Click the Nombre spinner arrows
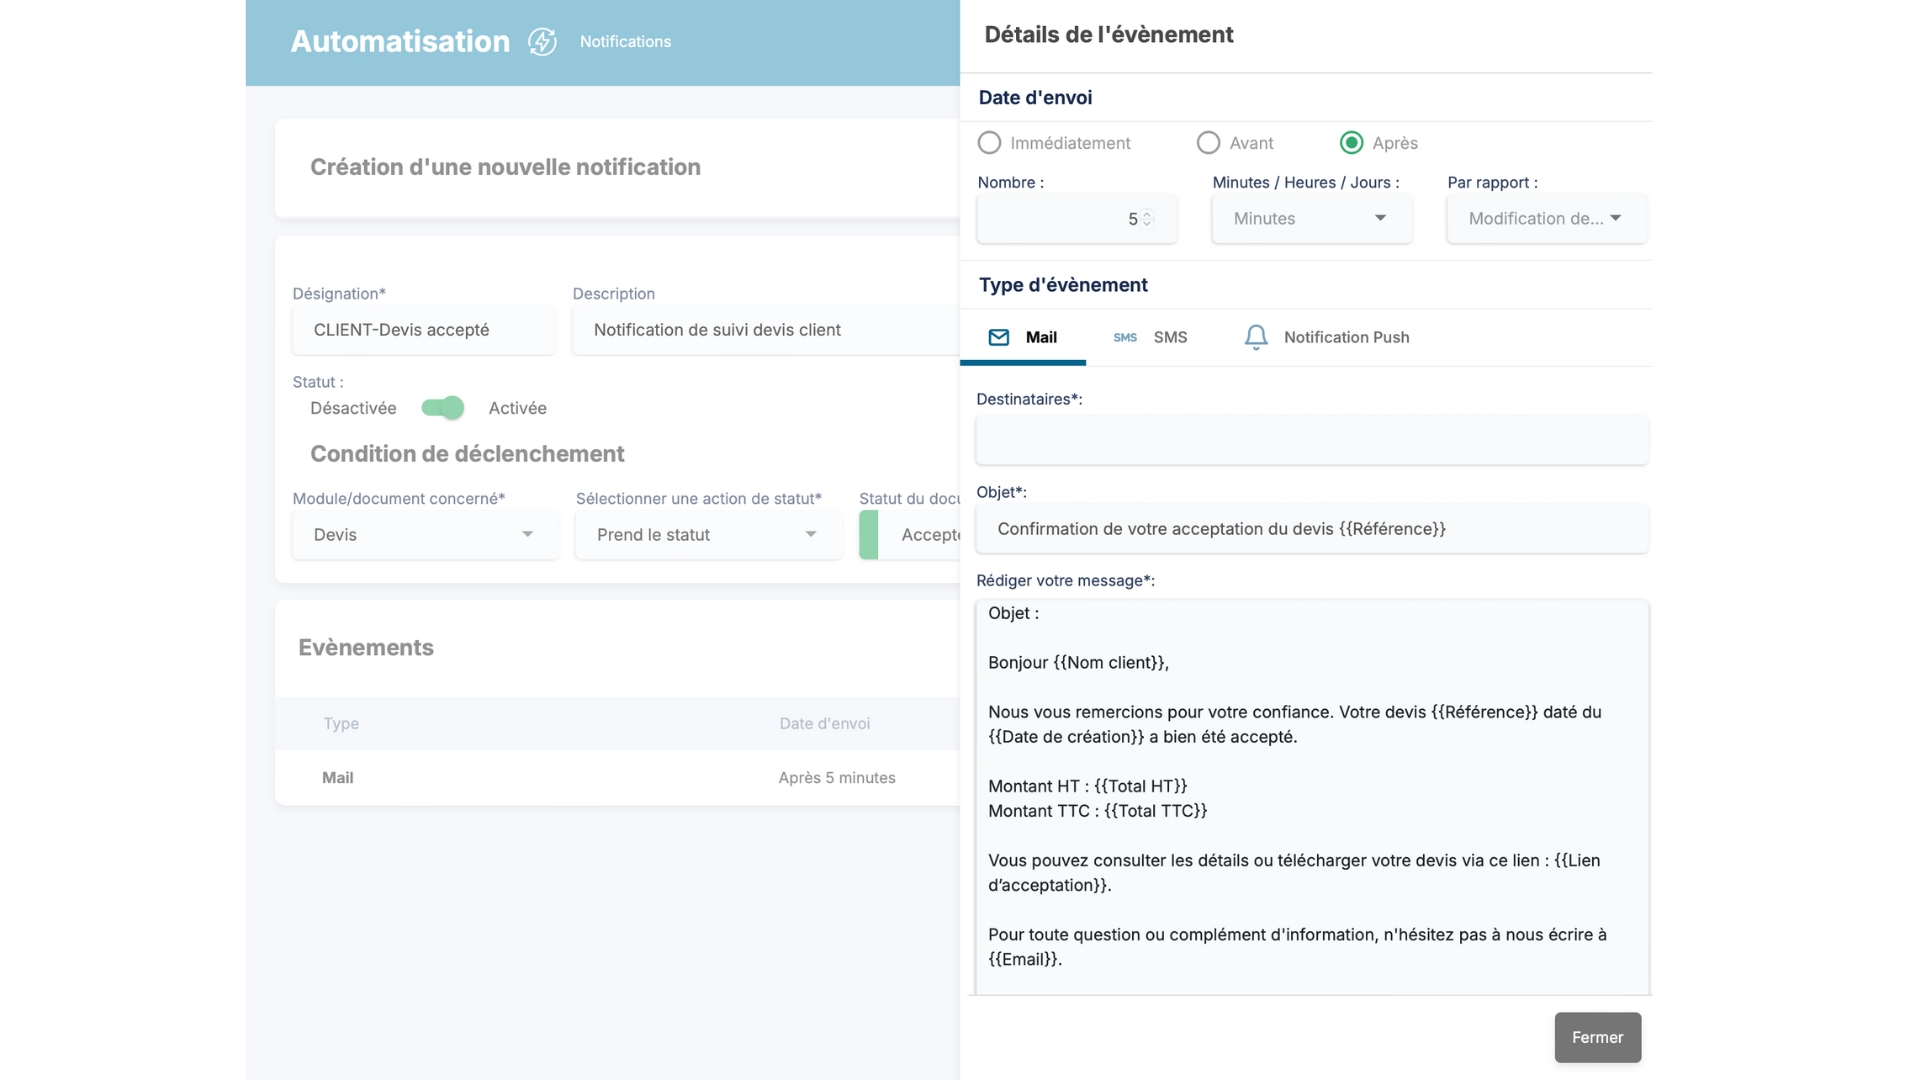Screen dimensions: 1920x1080 coord(1147,219)
